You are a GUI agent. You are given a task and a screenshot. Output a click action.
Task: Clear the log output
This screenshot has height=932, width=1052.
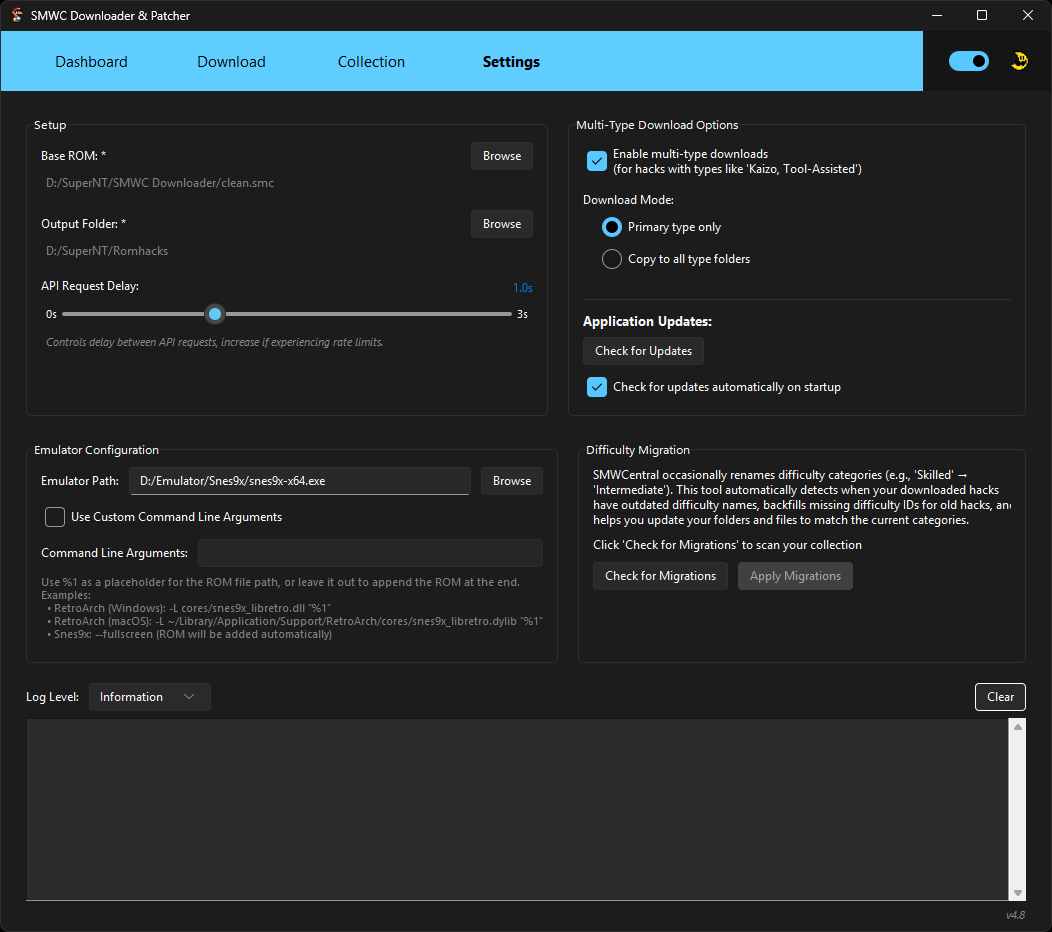1000,696
